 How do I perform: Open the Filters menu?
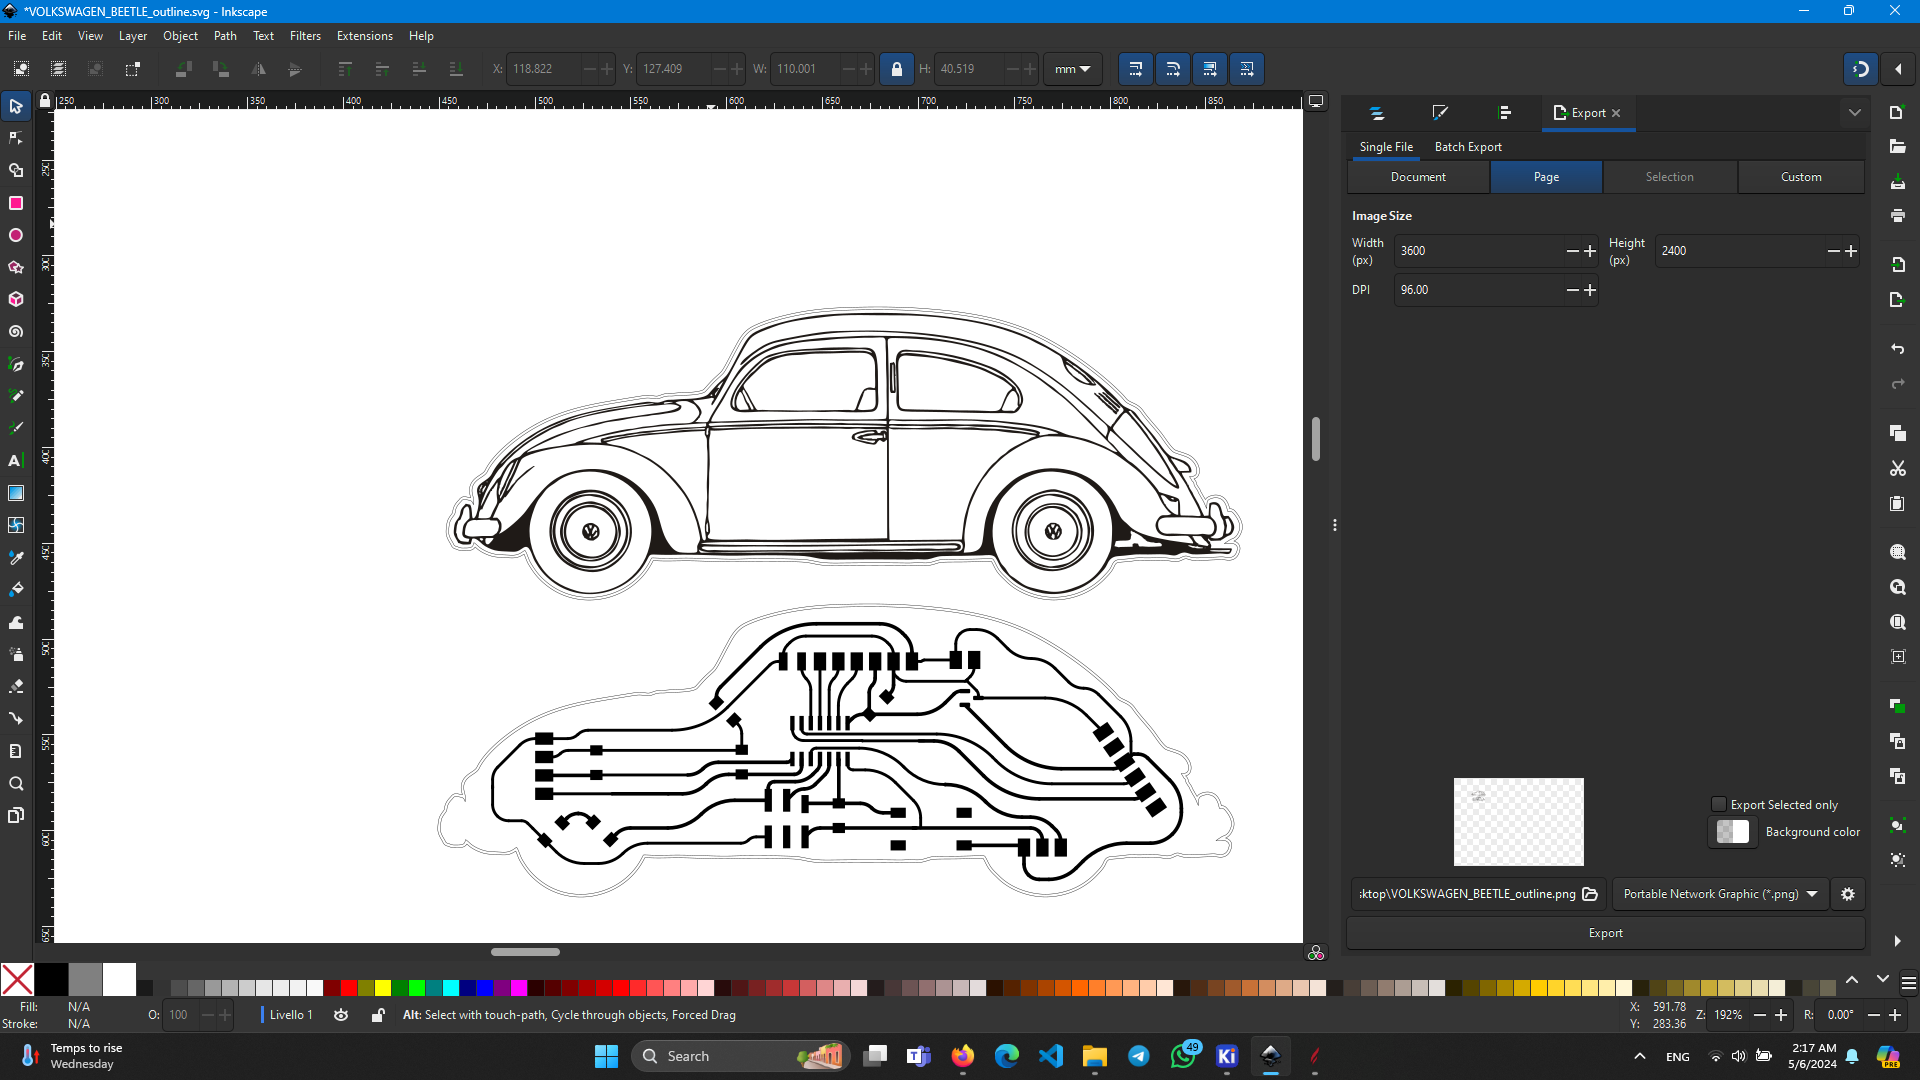point(305,36)
